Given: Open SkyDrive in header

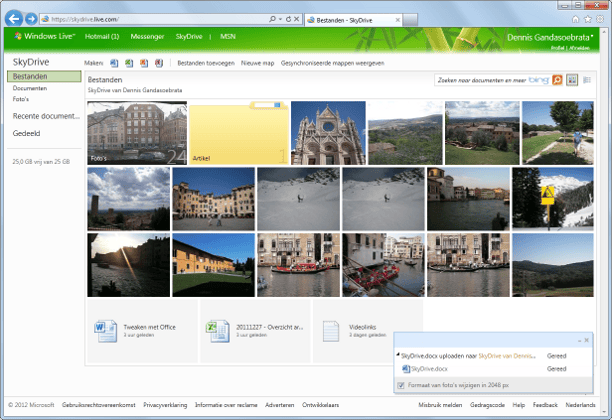Looking at the screenshot, I should tap(189, 36).
